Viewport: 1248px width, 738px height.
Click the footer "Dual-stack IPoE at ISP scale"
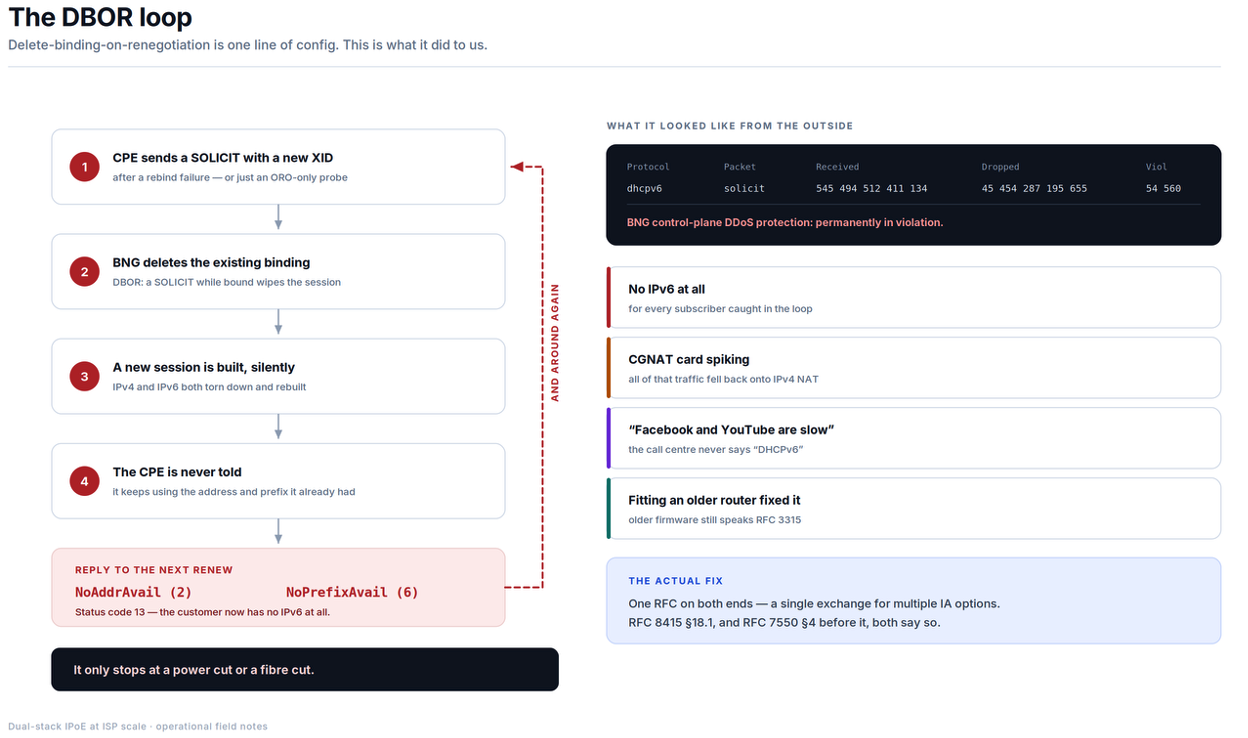pyautogui.click(x=138, y=727)
